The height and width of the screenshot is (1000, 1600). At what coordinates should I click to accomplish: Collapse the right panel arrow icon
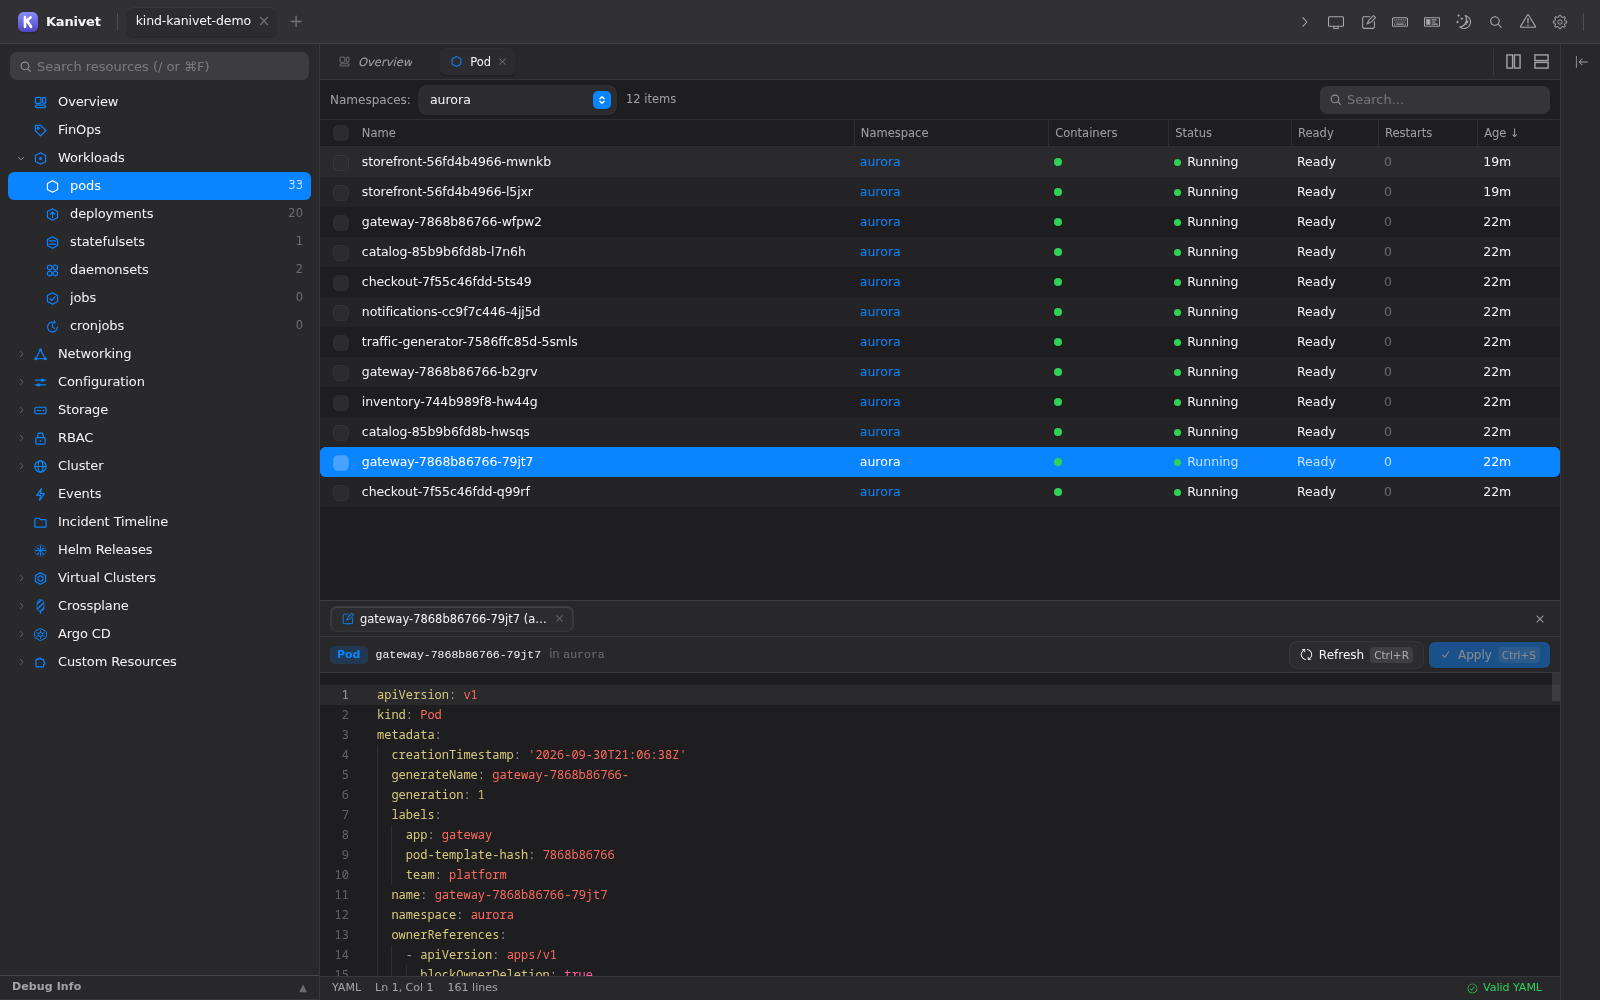coord(1581,62)
